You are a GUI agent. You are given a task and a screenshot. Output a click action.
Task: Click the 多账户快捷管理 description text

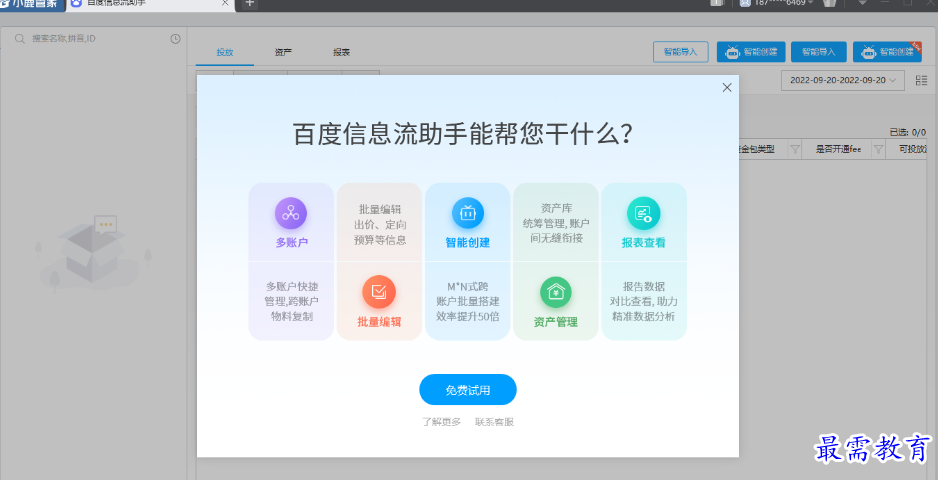(291, 301)
